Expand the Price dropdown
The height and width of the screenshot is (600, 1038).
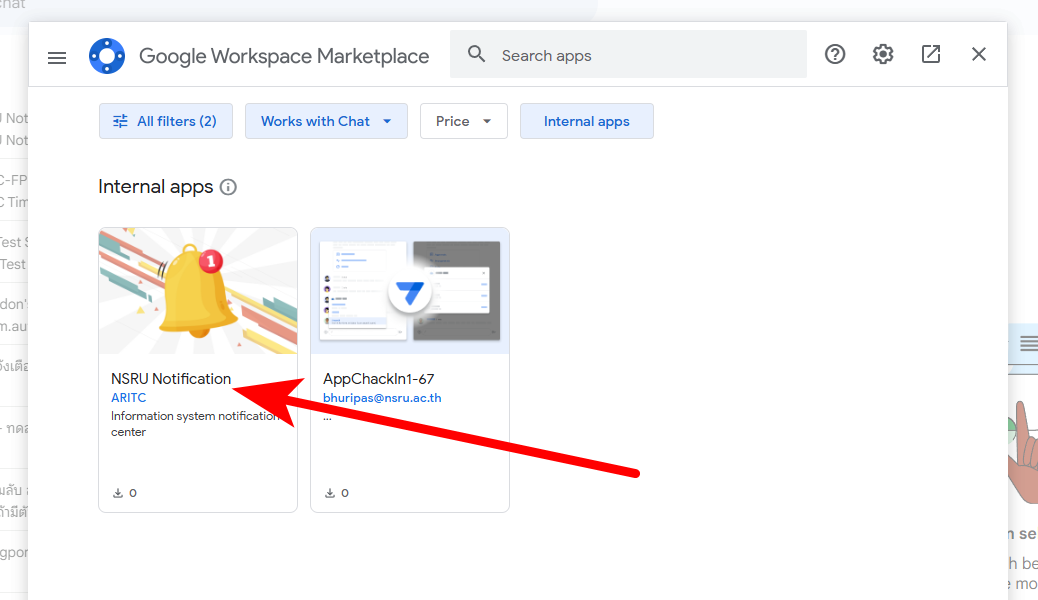pos(463,121)
